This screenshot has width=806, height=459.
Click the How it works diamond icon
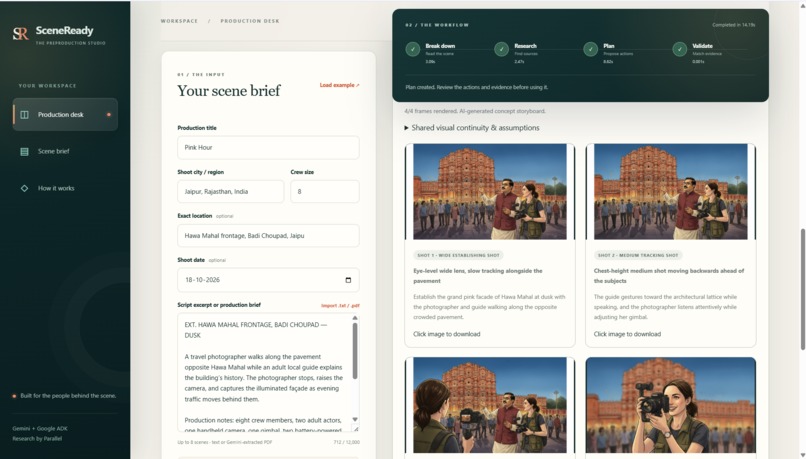(x=24, y=189)
